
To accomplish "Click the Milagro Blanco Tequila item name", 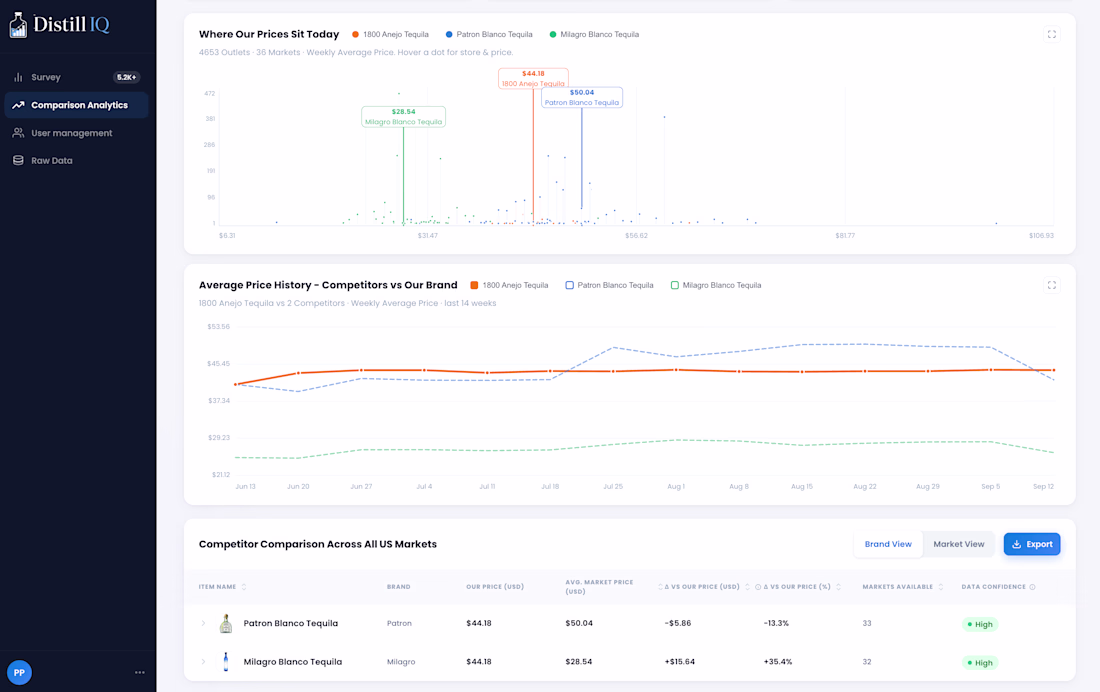I will pos(293,662).
